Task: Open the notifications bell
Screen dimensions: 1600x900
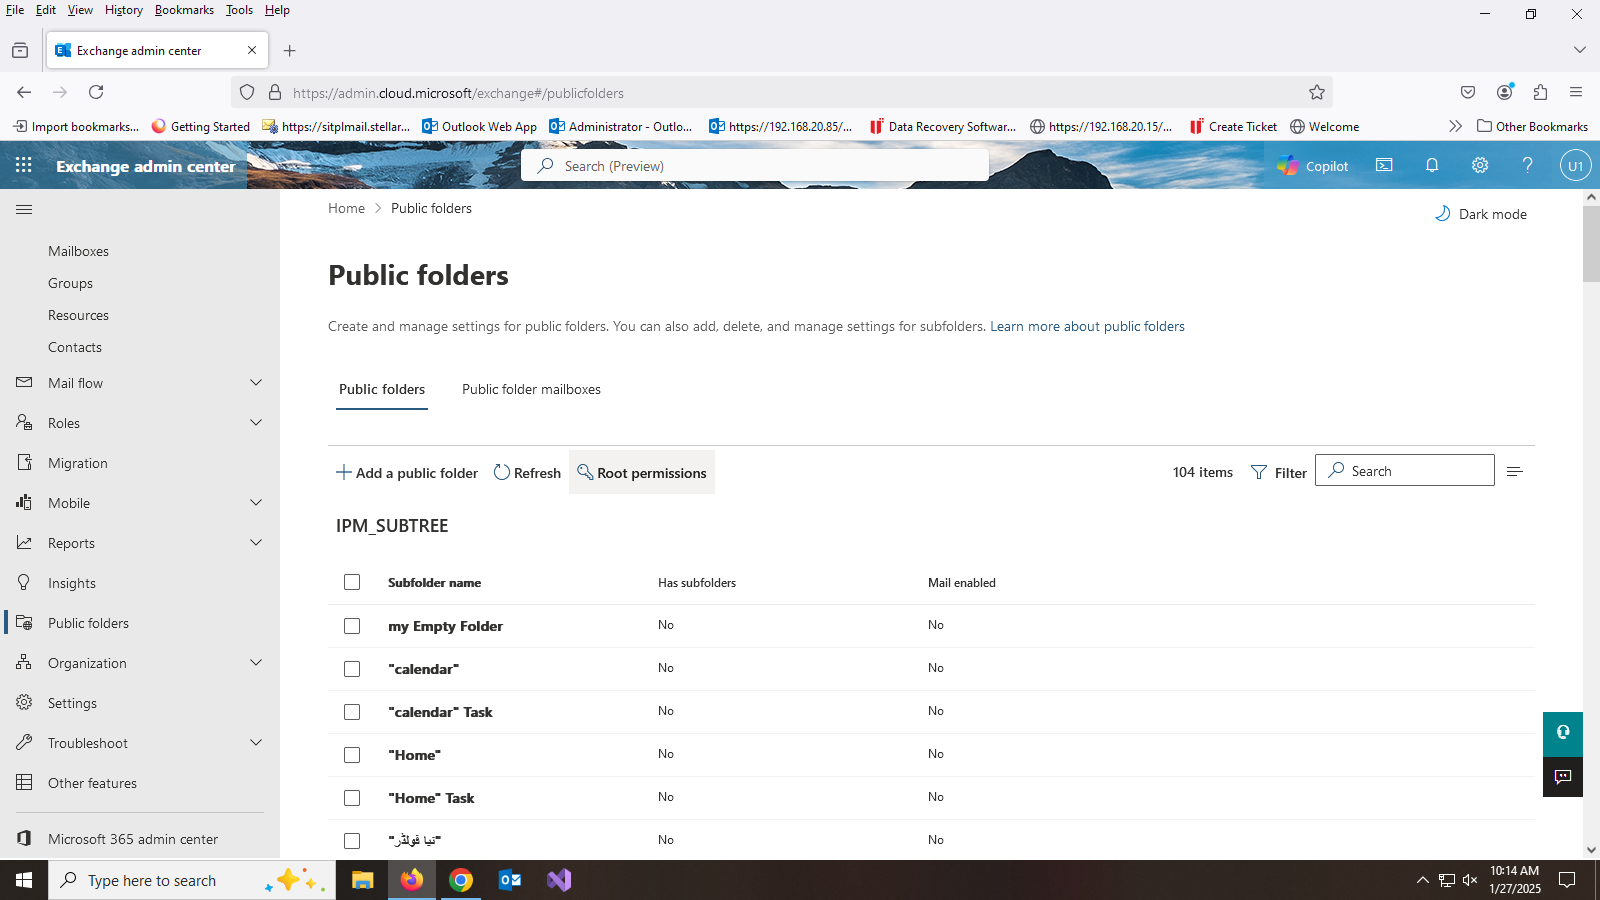Action: tap(1432, 166)
